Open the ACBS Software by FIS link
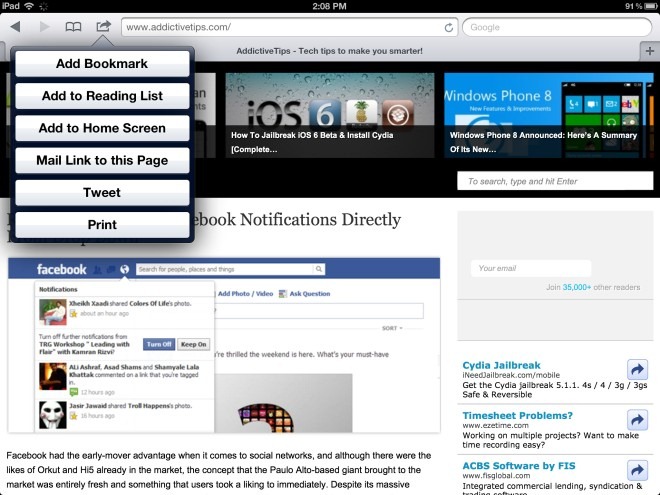This screenshot has height=495, width=660. (519, 466)
